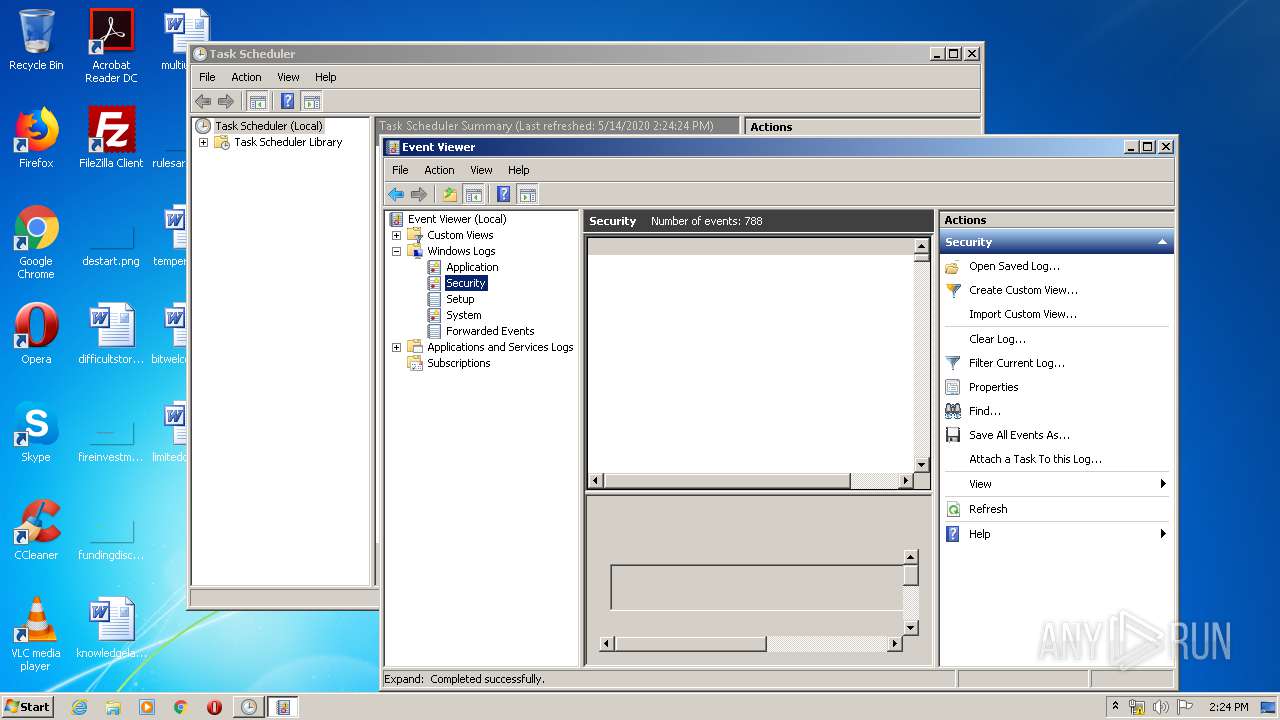Click Open Saved Log action

point(1014,266)
